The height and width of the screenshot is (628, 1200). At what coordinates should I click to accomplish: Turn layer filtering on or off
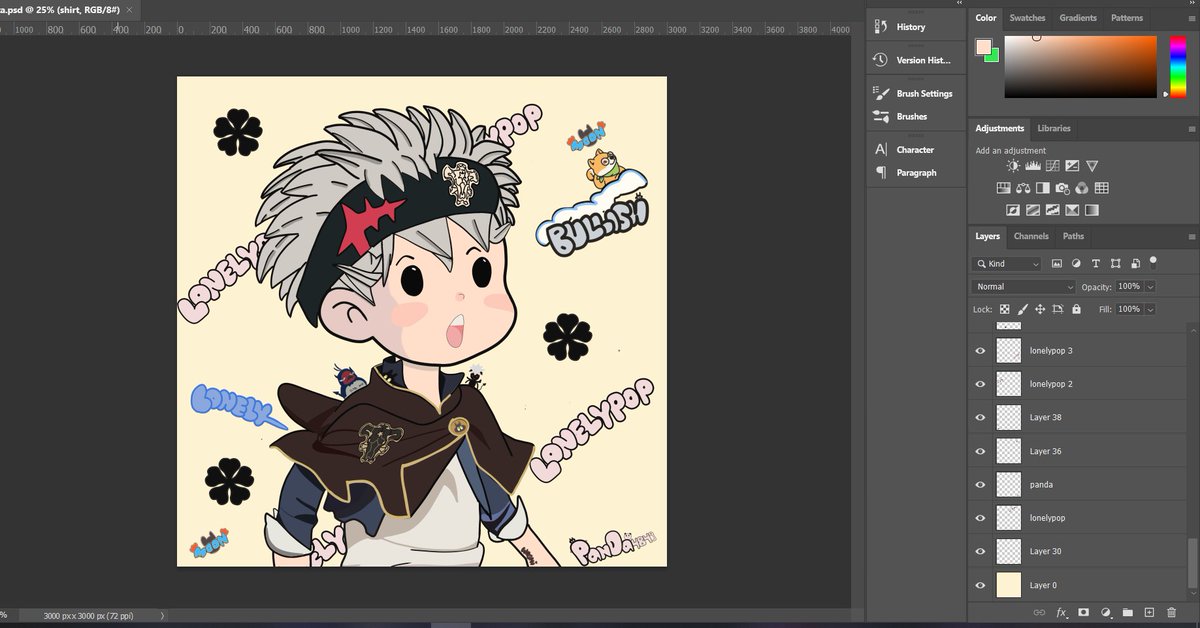pos(1153,262)
